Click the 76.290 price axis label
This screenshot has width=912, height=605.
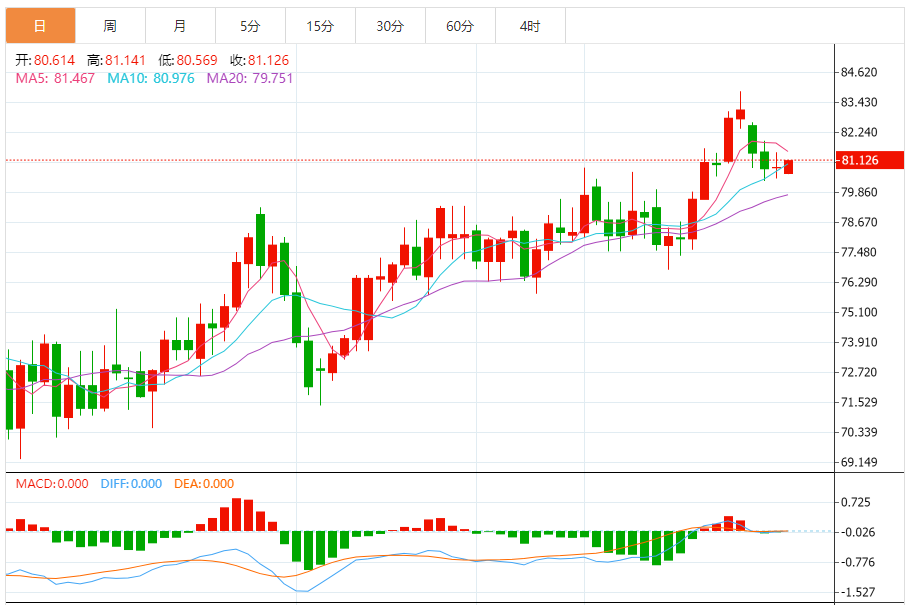pyautogui.click(x=859, y=282)
